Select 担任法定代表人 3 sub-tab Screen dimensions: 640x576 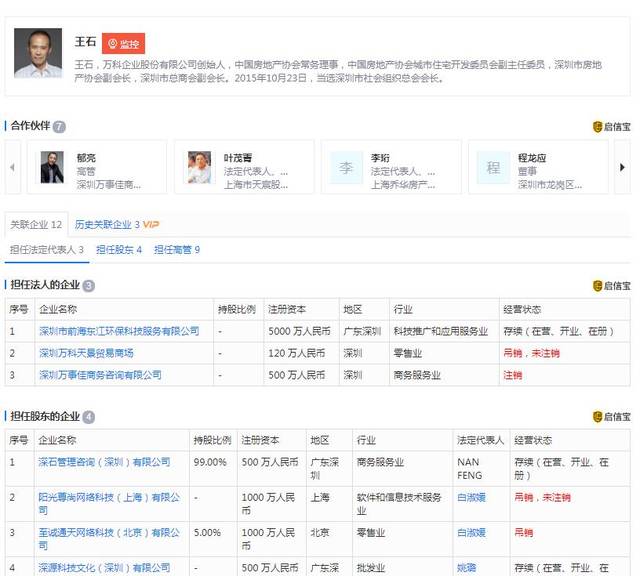[47, 249]
